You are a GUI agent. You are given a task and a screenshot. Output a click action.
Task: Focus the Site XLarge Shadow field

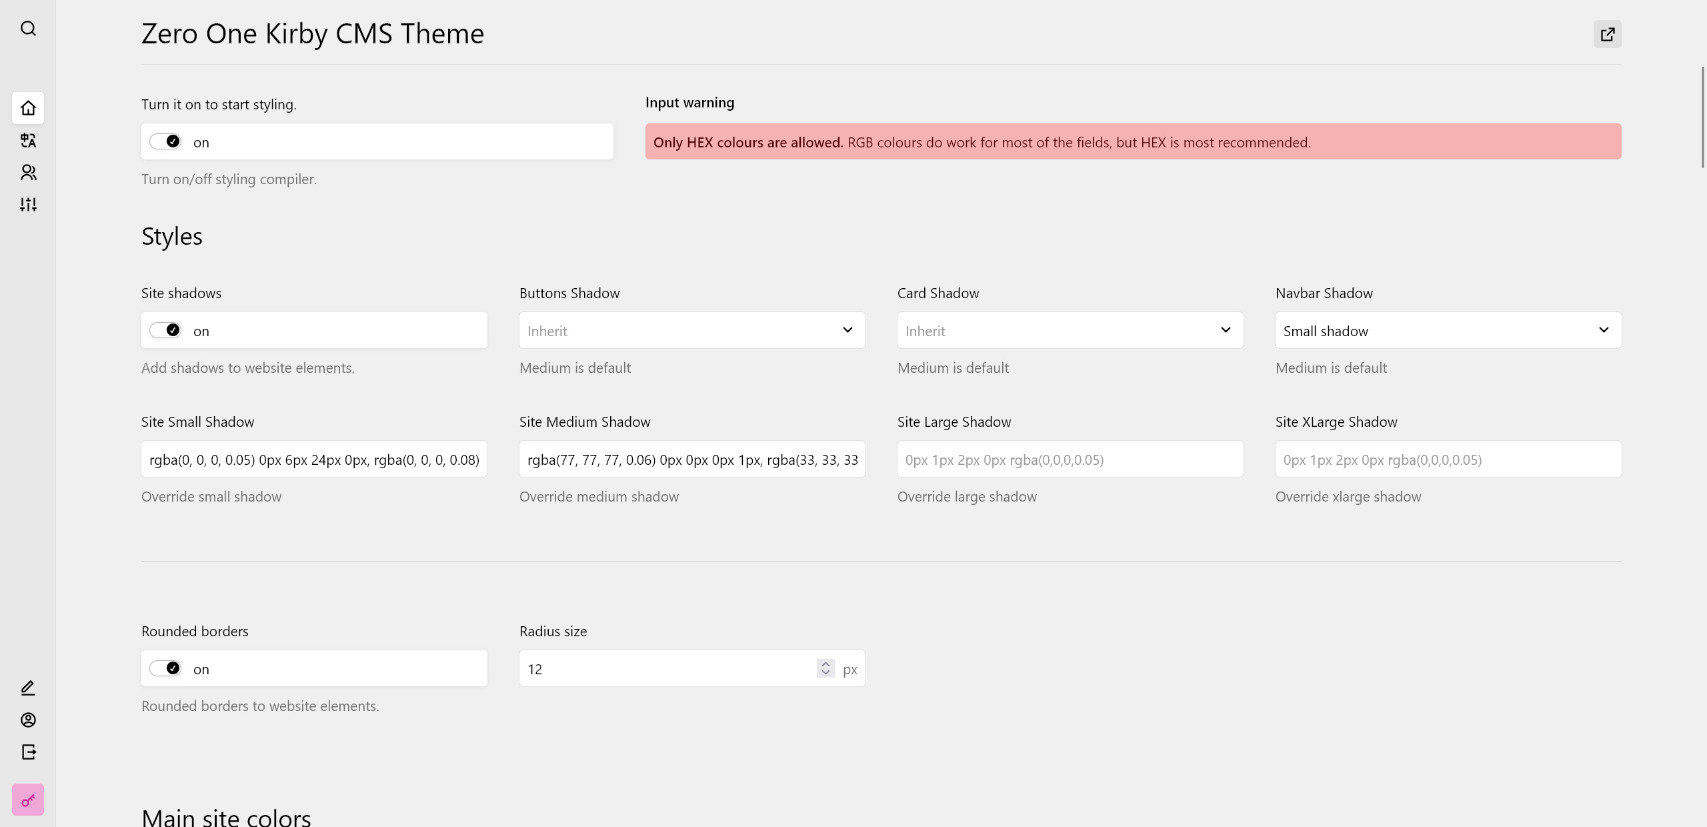coord(1447,460)
